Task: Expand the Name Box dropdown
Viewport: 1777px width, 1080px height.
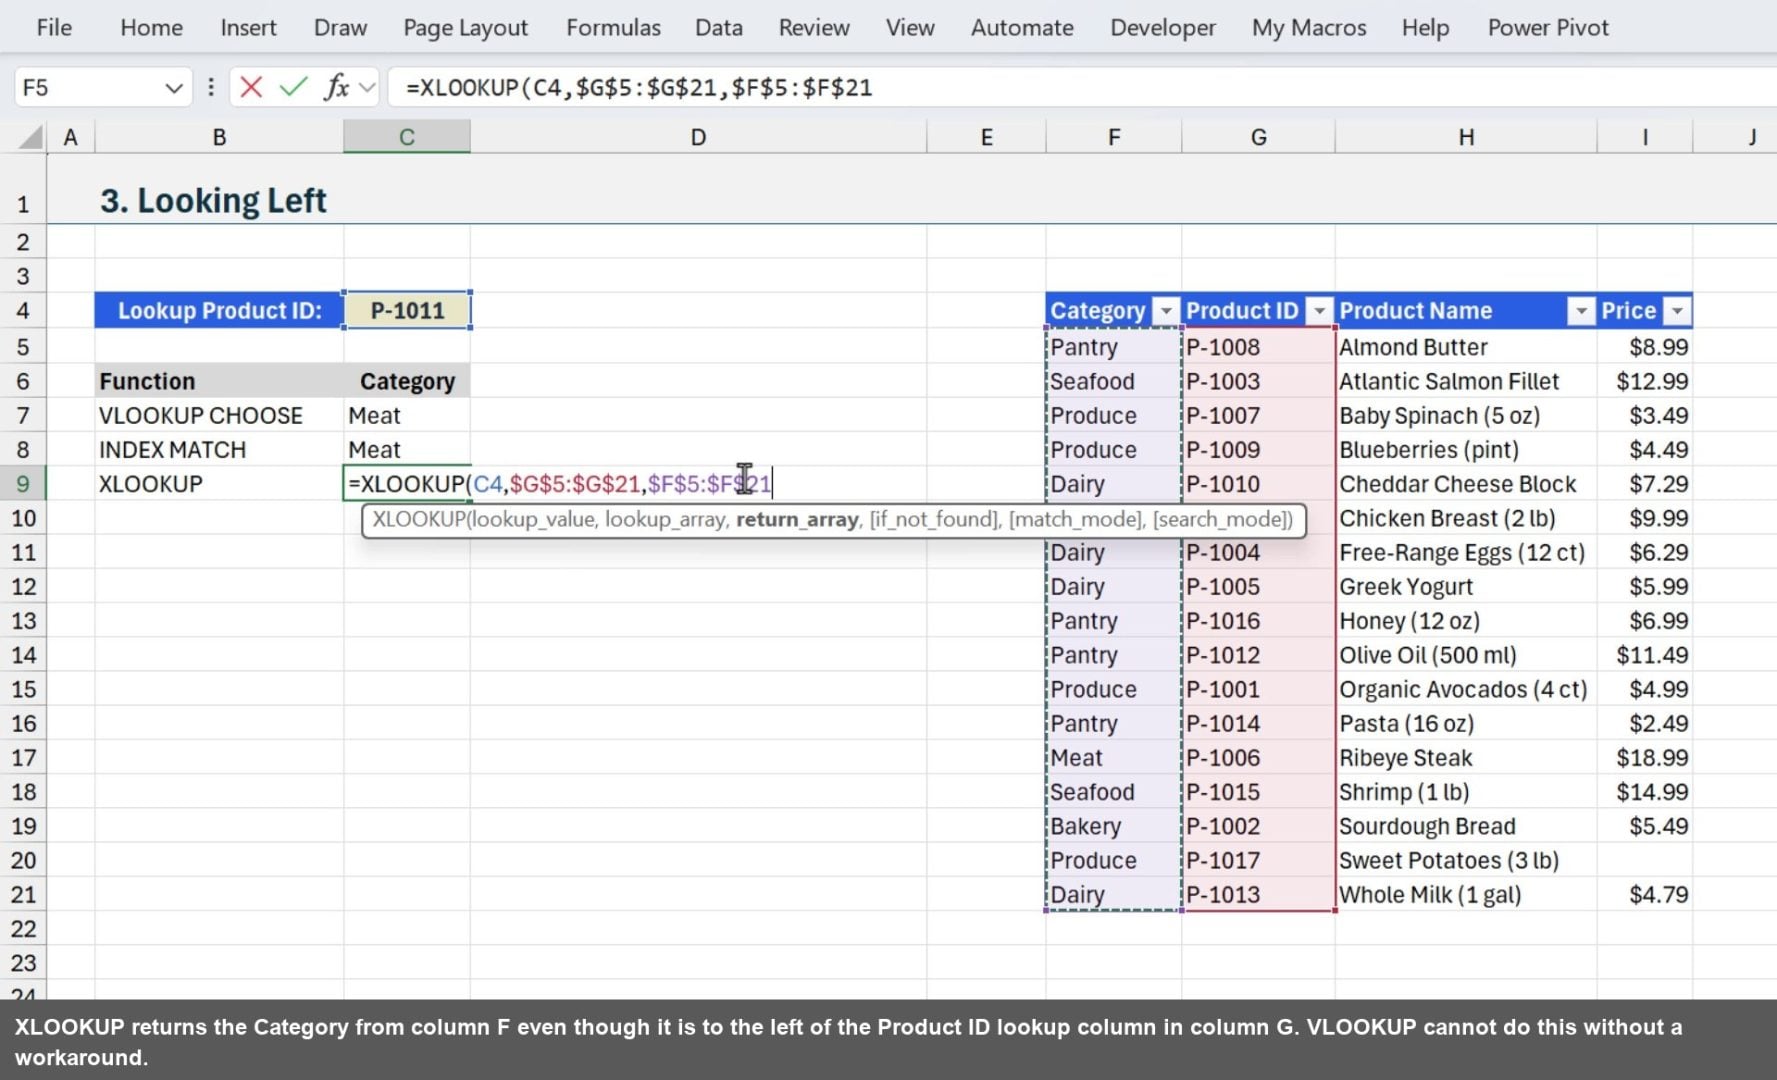Action: tap(172, 87)
